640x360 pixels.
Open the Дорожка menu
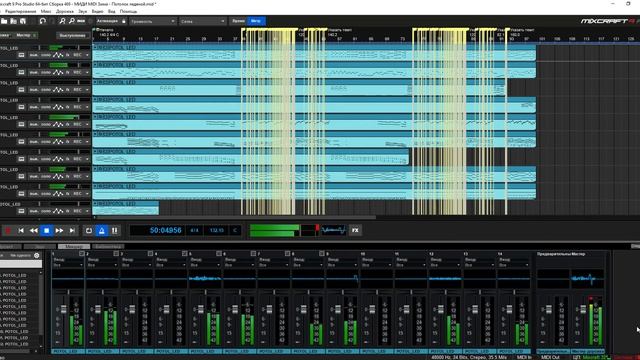coord(65,11)
